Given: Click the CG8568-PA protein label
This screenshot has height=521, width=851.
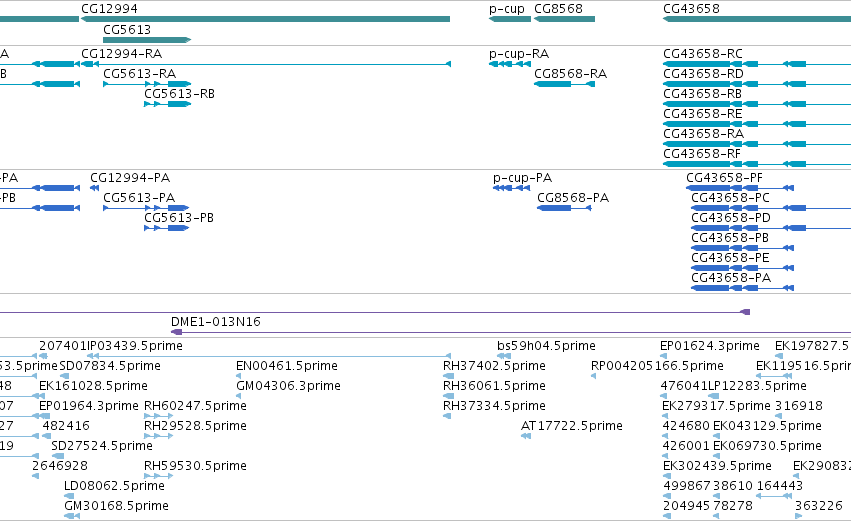Looking at the screenshot, I should pyautogui.click(x=573, y=198).
